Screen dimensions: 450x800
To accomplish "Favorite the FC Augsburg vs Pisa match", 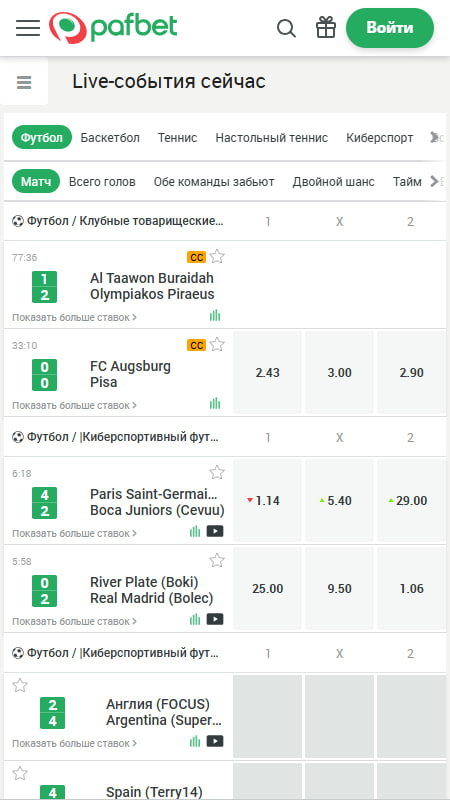I will point(217,345).
